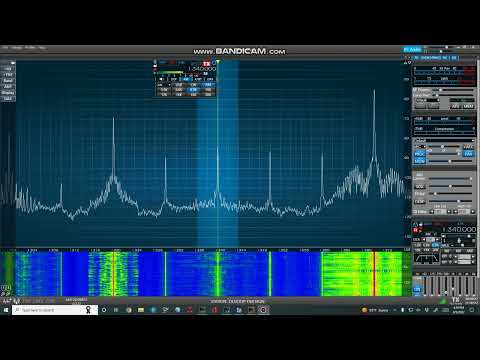Image resolution: width=480 pixels, height=360 pixels.
Task: Add a tracking notch filter with +TNF
Action: pos(8,75)
